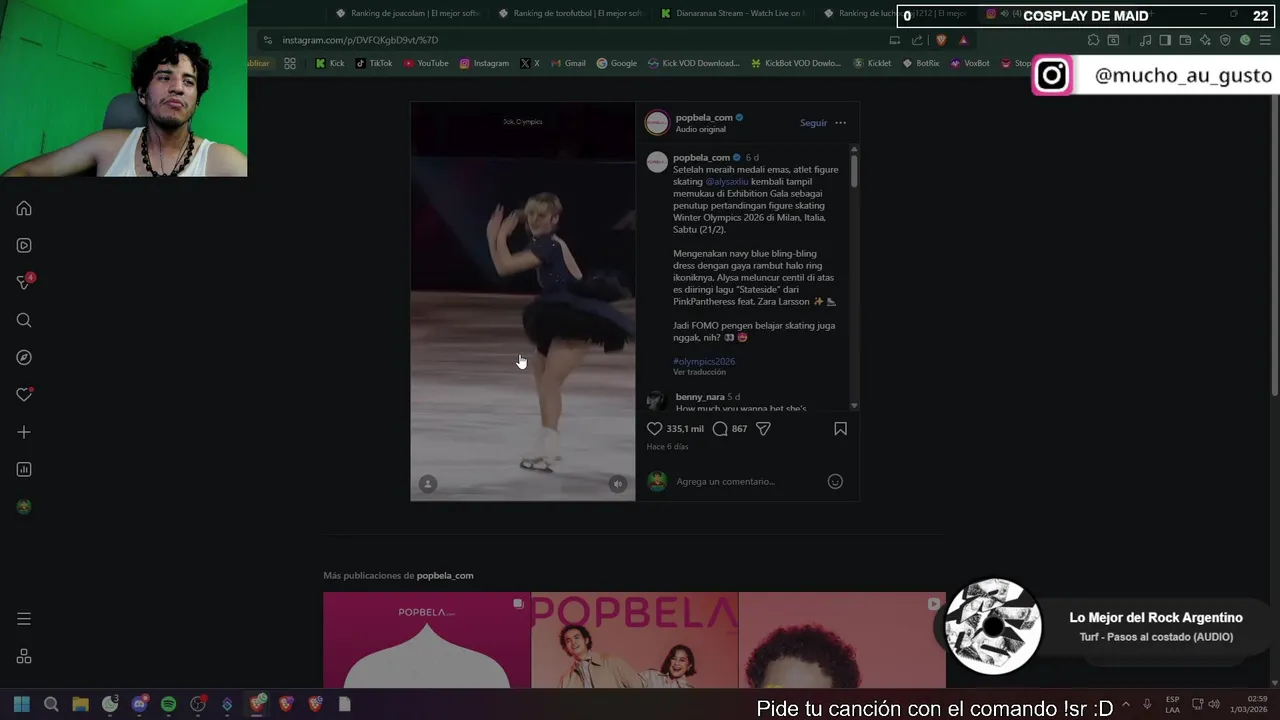Viewport: 1280px width, 720px height.
Task: Open the post's three-dot options menu
Action: pyautogui.click(x=840, y=123)
